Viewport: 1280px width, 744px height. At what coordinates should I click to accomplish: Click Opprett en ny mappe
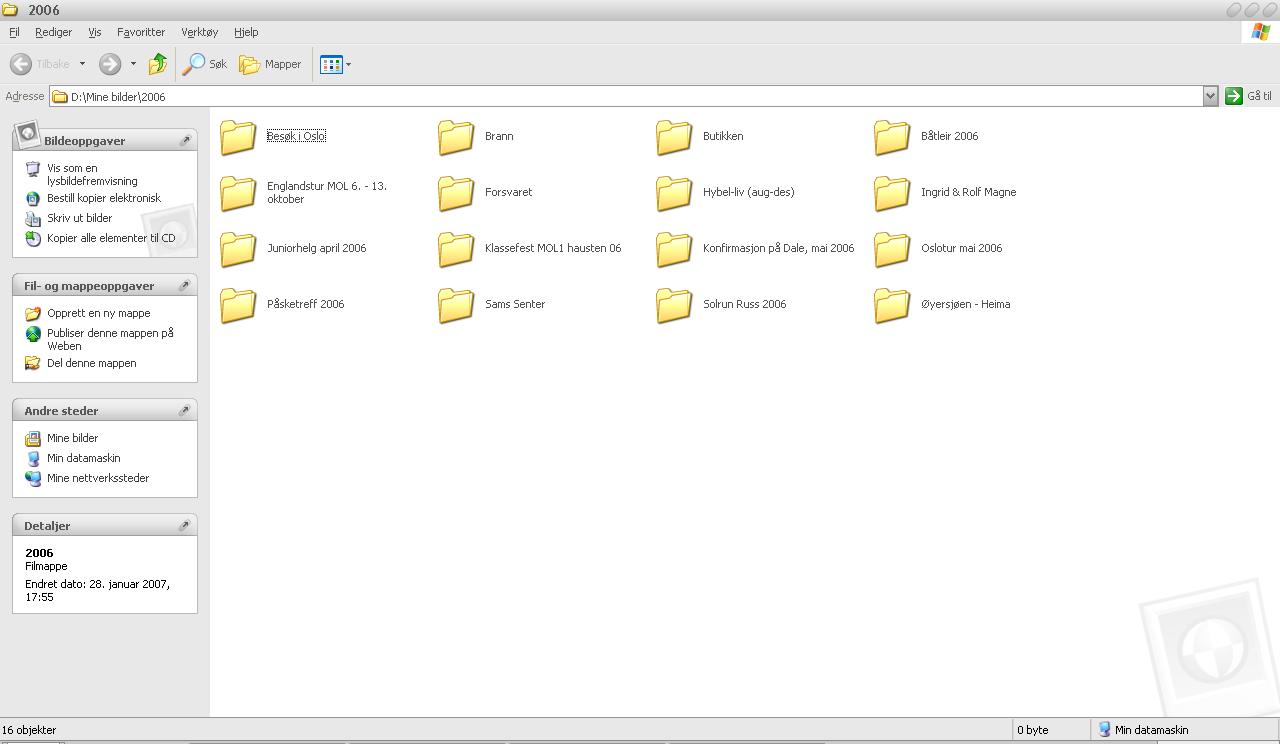pos(98,313)
